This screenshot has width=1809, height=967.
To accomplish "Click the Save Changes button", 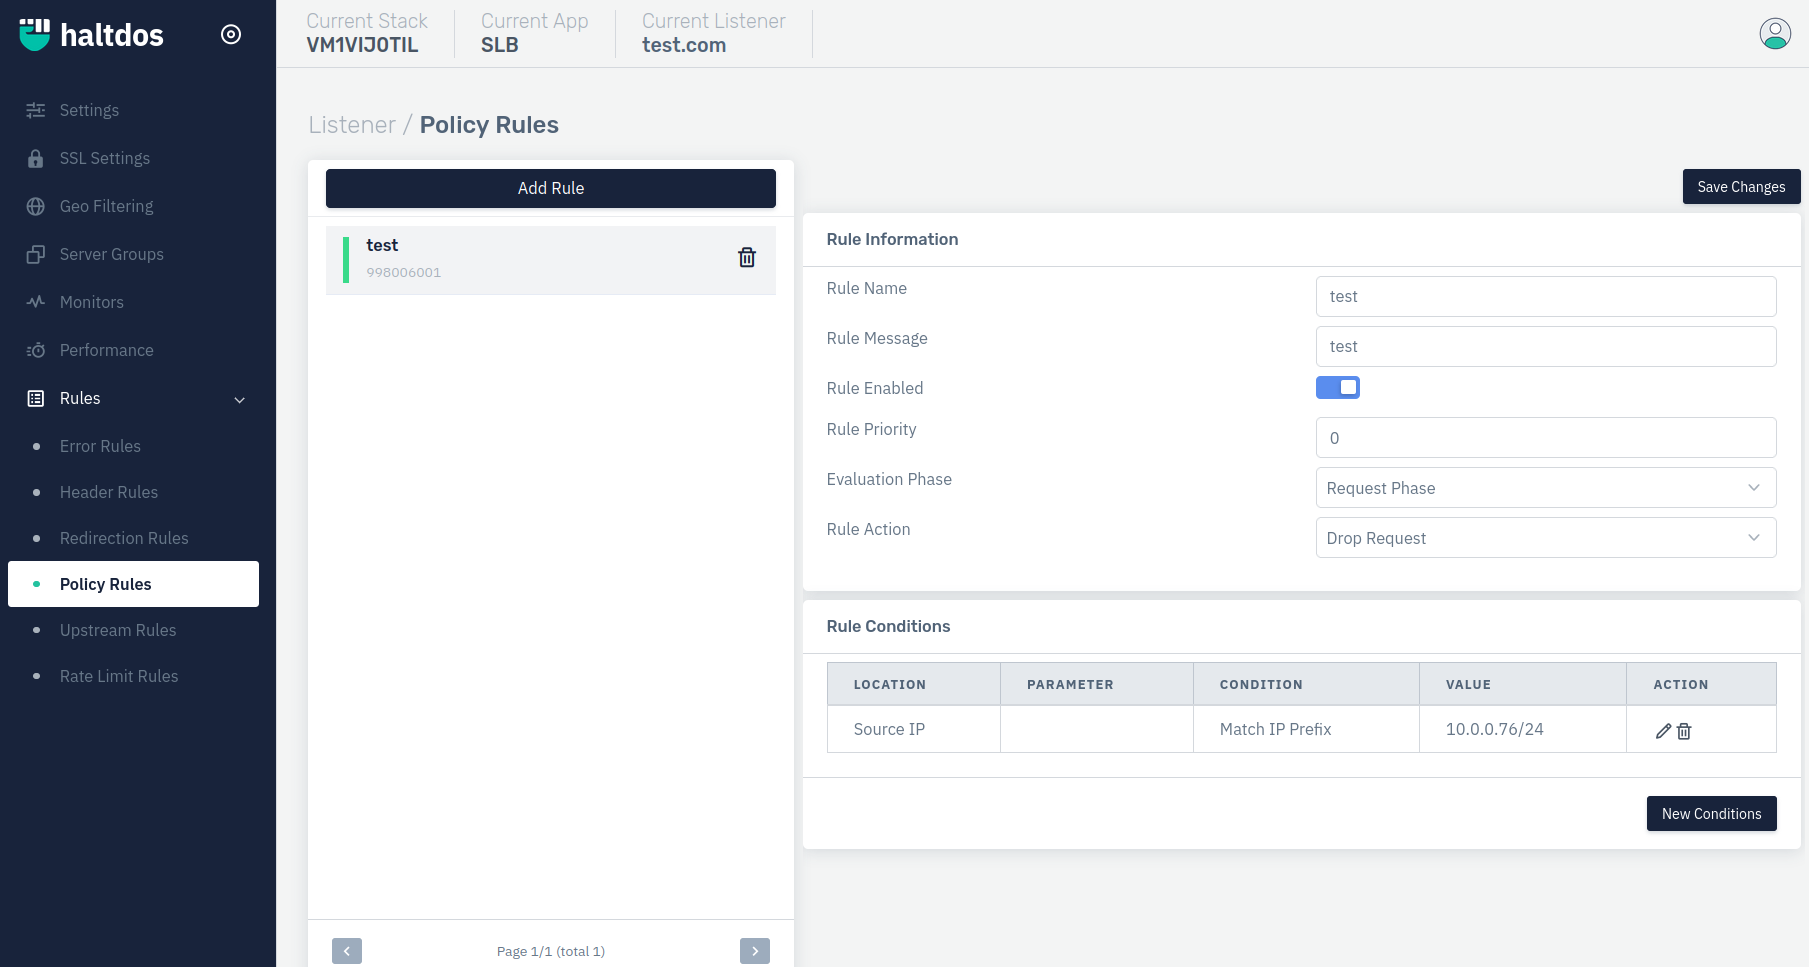I will pyautogui.click(x=1741, y=187).
